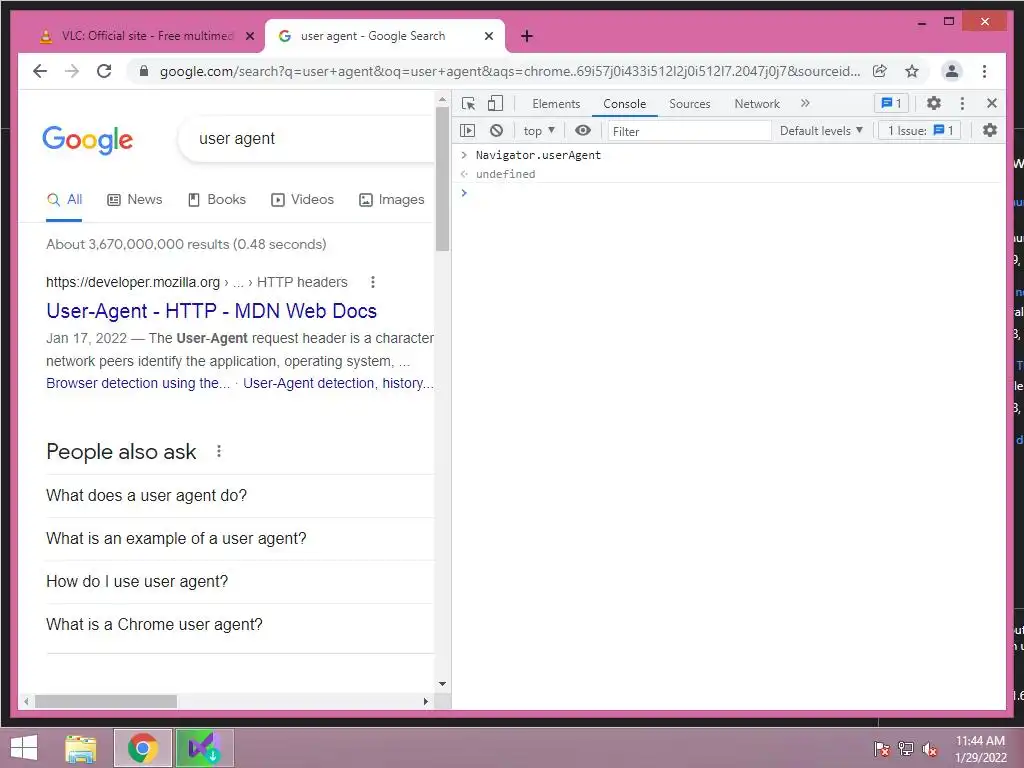
Task: Open the DevTools customize three-dot menu
Action: (x=962, y=103)
